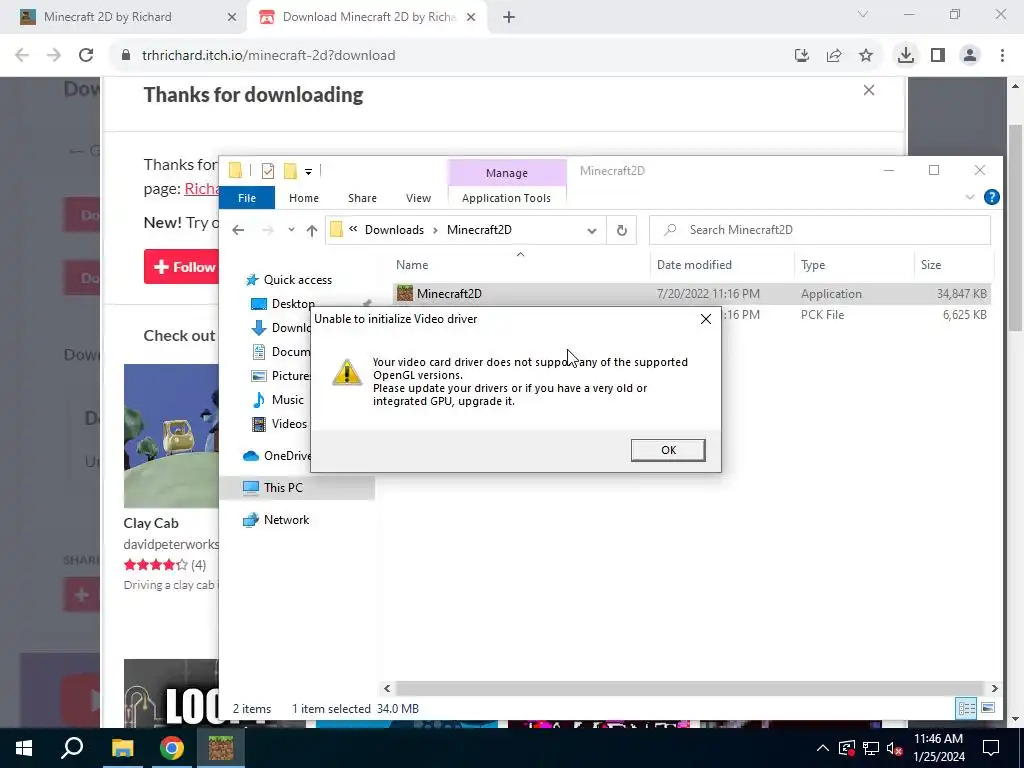This screenshot has width=1024, height=768.
Task: Click the Follow button on itch.io page
Action: tap(182, 267)
